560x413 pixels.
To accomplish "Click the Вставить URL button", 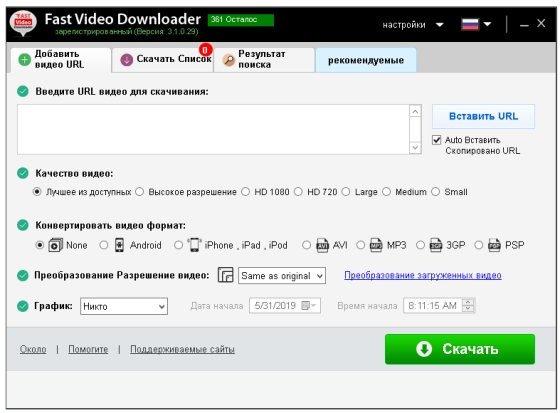I will (x=483, y=116).
